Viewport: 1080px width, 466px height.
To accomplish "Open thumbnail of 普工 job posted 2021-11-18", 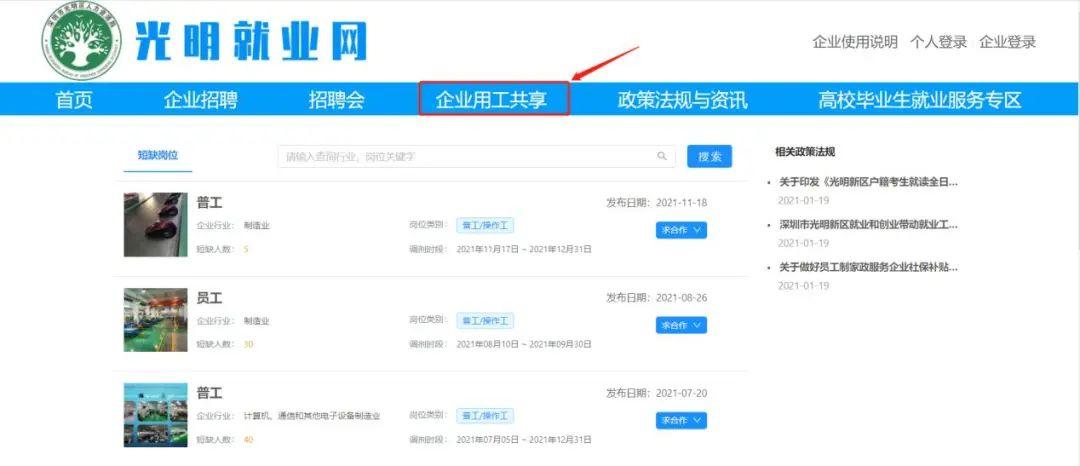I will pos(155,225).
